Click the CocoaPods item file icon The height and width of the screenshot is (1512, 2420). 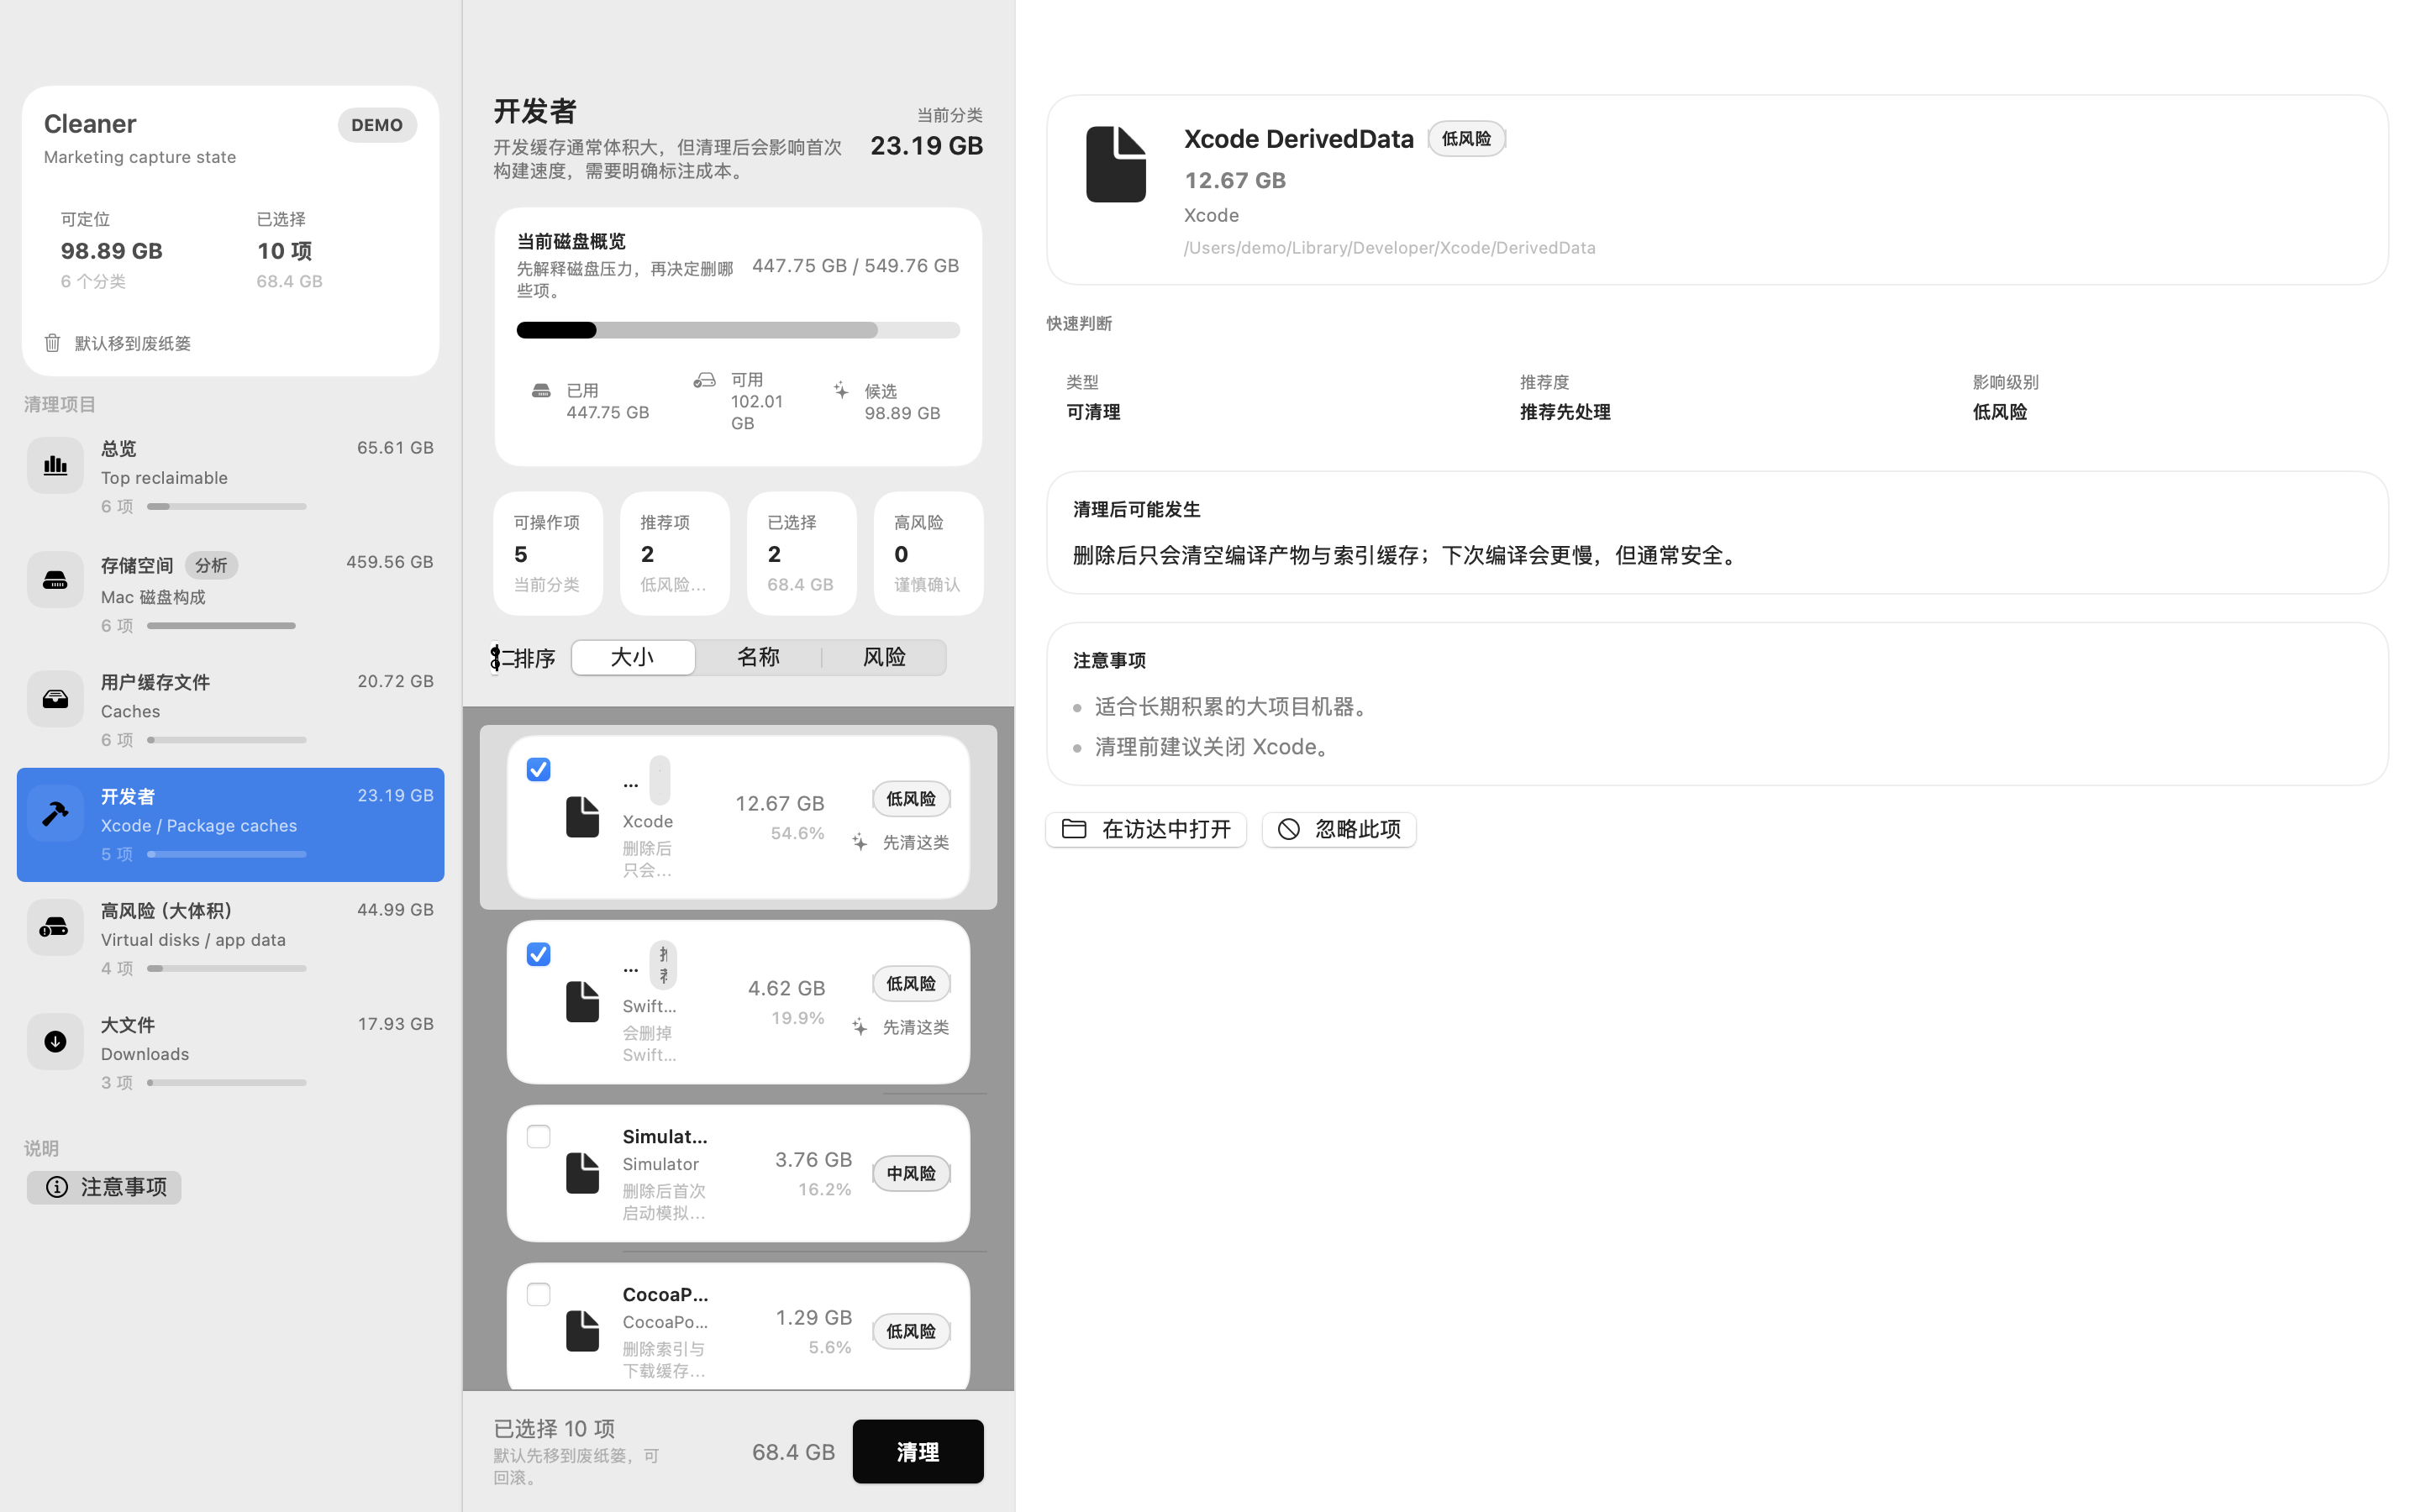(x=582, y=1331)
